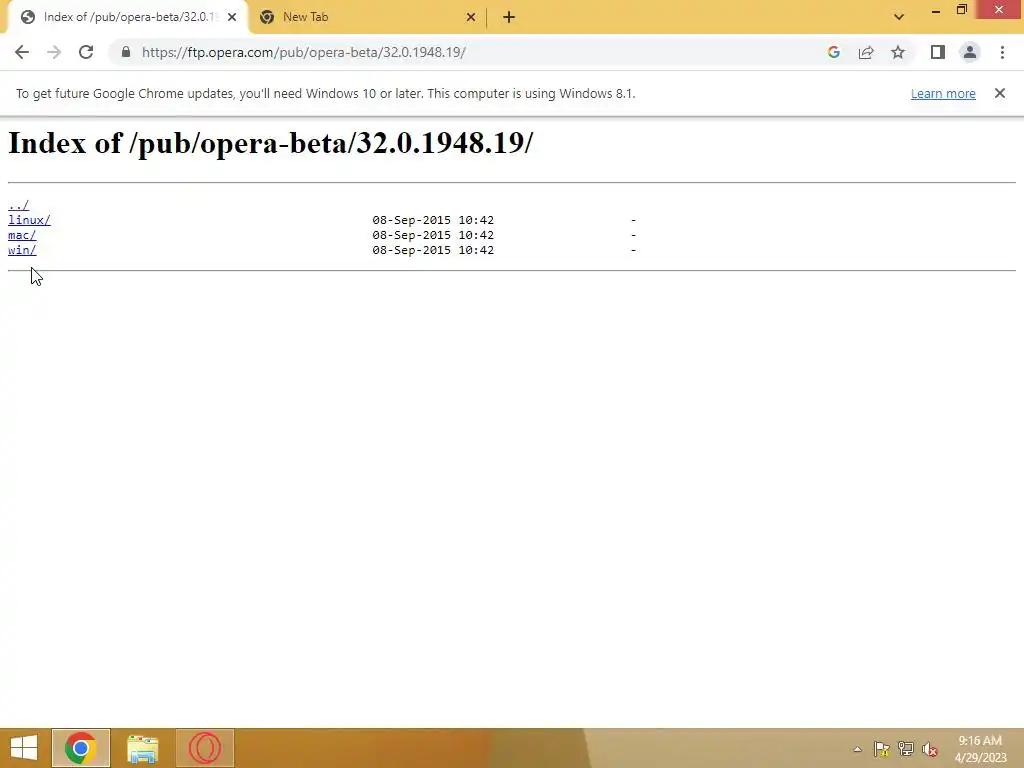Open a new tab with plus button

coord(509,17)
